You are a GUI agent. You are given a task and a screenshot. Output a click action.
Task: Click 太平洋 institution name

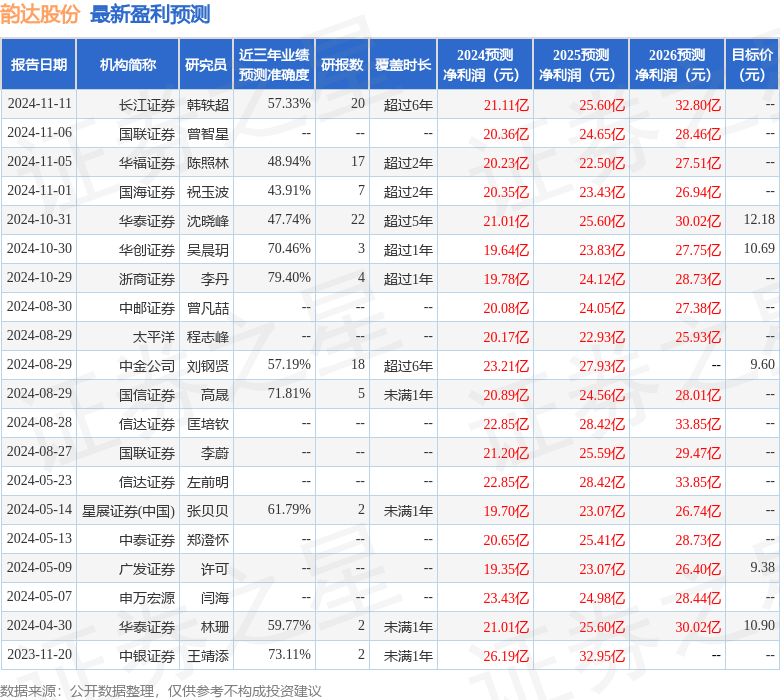[154, 337]
